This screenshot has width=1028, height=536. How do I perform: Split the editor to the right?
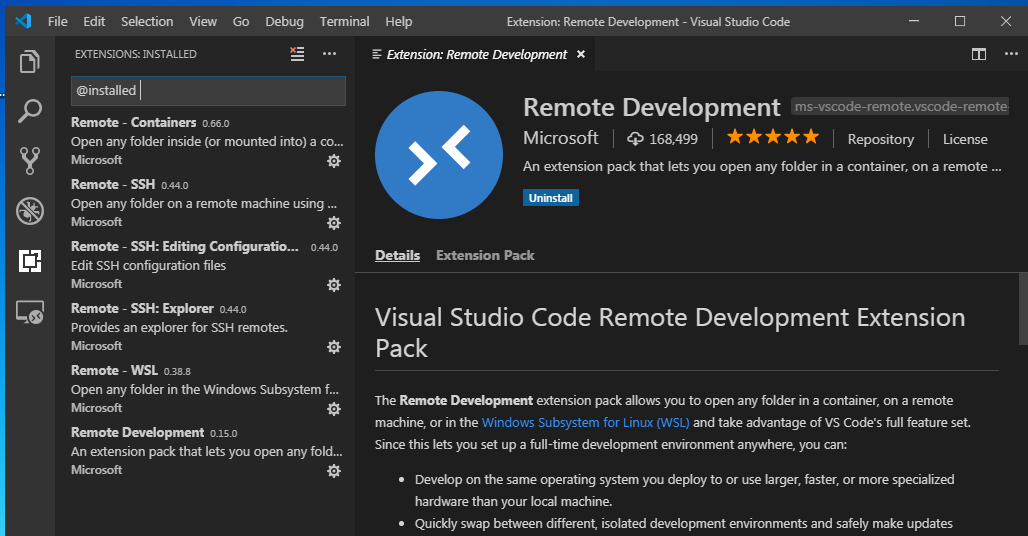click(979, 54)
